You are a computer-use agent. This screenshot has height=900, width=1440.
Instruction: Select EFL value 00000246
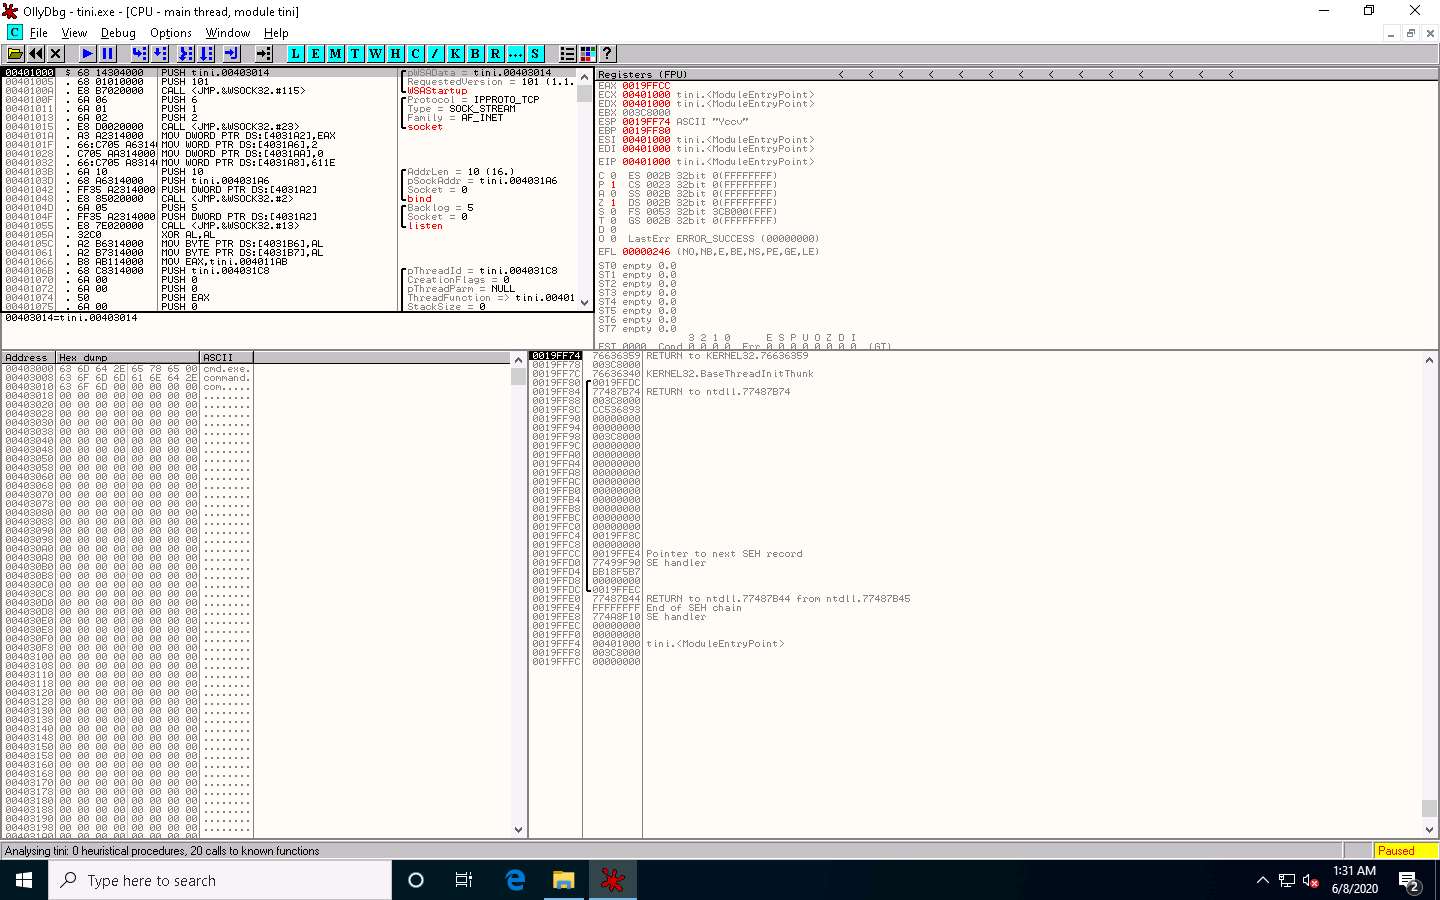(646, 252)
